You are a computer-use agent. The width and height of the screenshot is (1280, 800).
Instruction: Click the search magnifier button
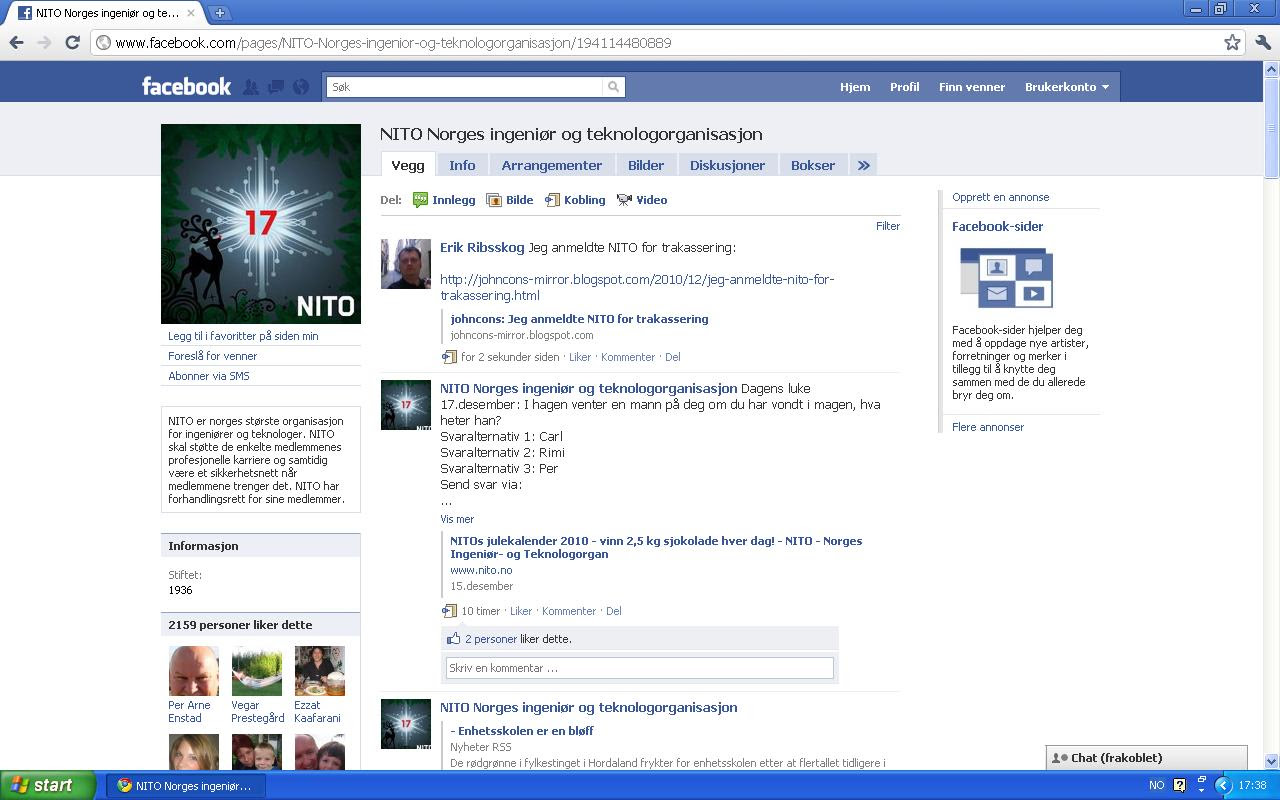(x=614, y=87)
